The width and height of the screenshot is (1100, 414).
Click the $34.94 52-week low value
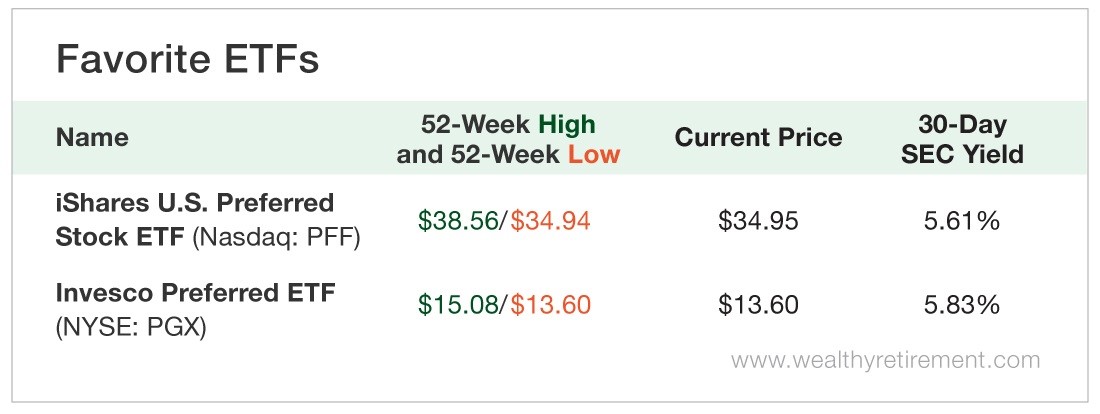(x=550, y=221)
